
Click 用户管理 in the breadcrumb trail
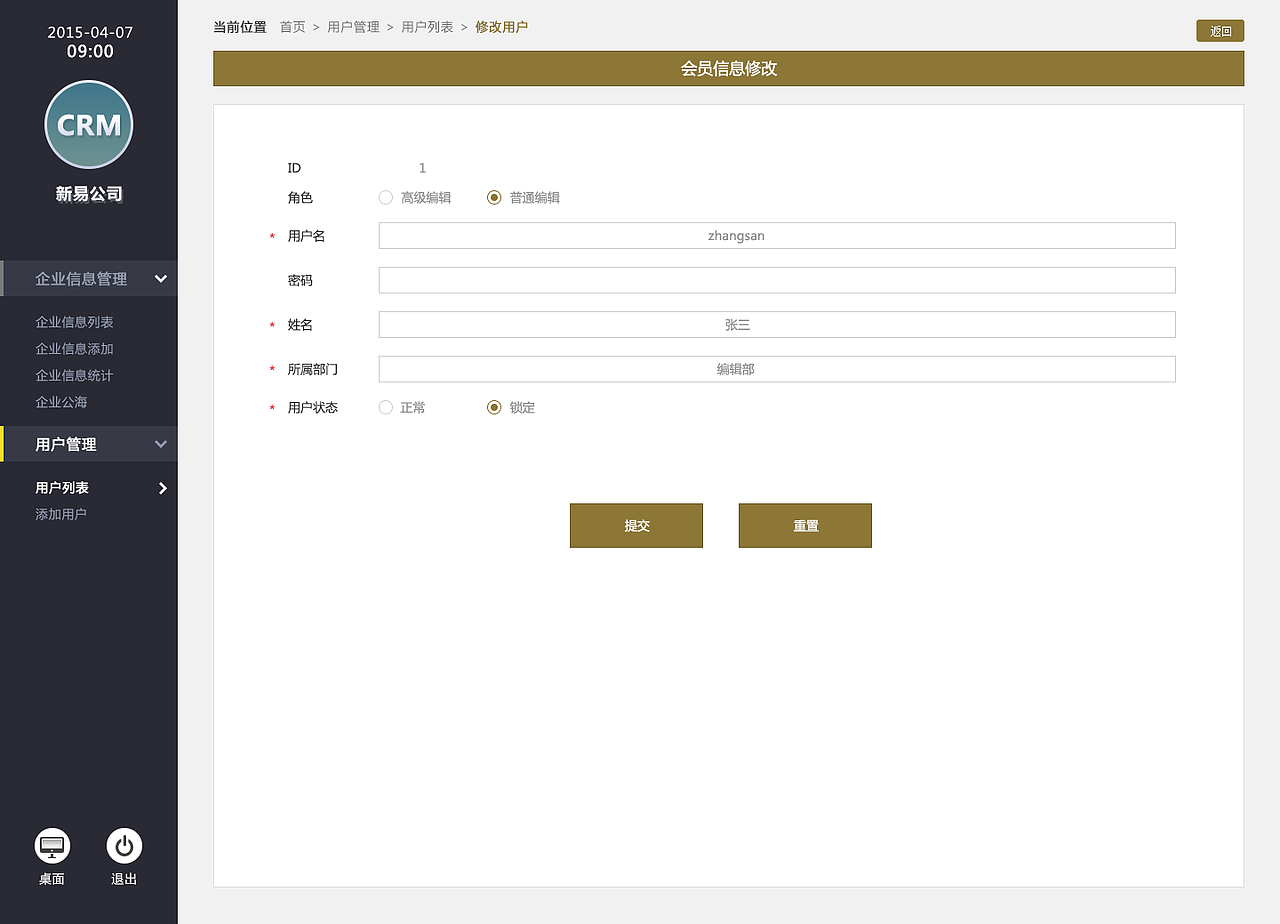click(352, 27)
